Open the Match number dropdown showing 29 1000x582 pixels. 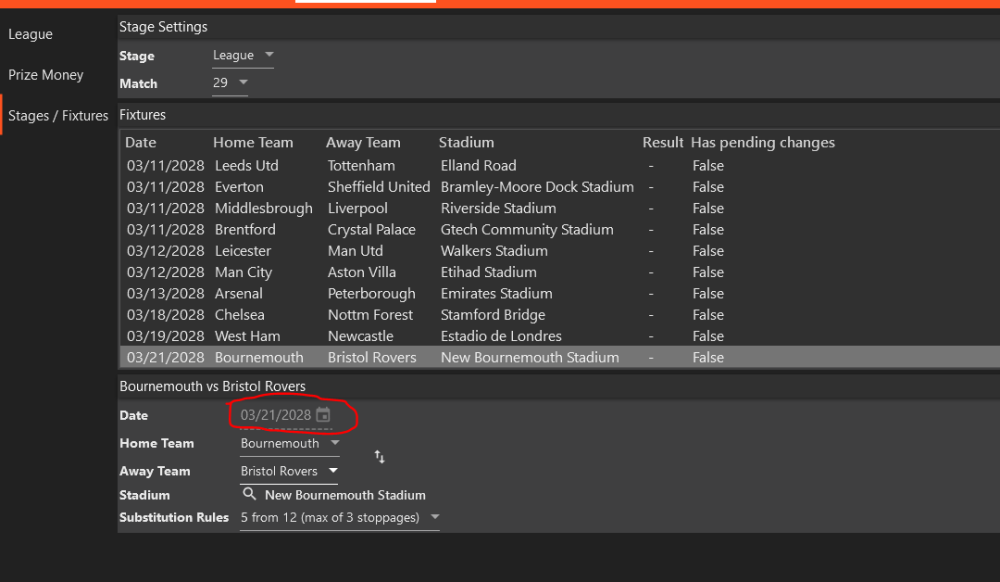click(230, 83)
